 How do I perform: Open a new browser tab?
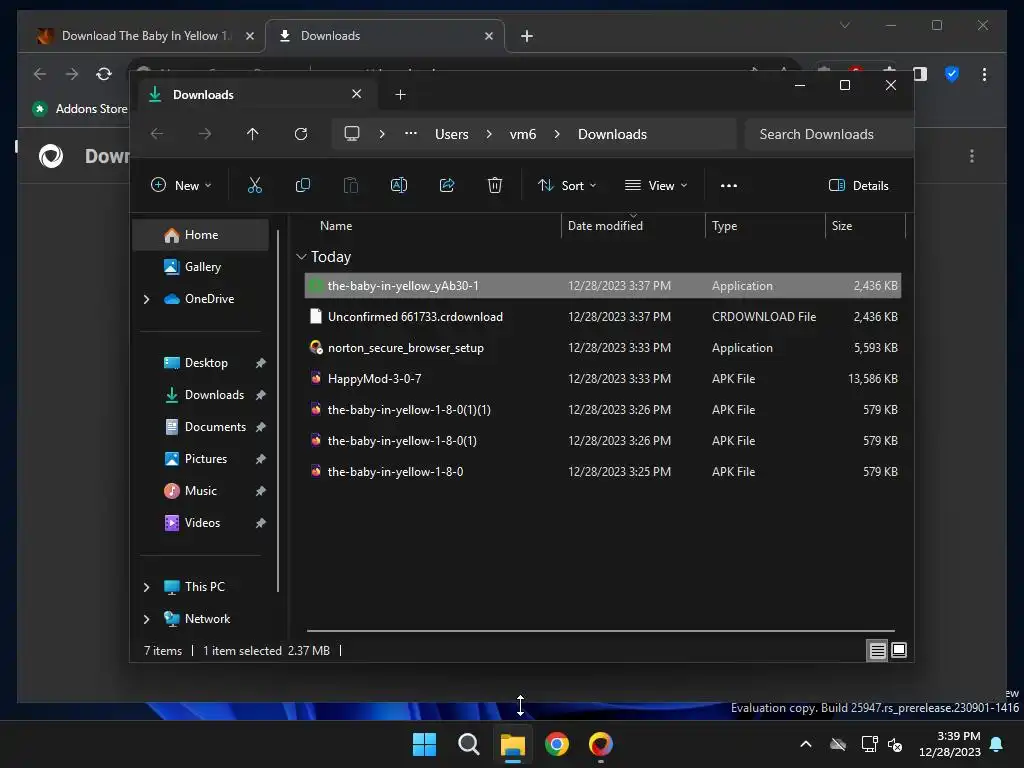[x=527, y=36]
